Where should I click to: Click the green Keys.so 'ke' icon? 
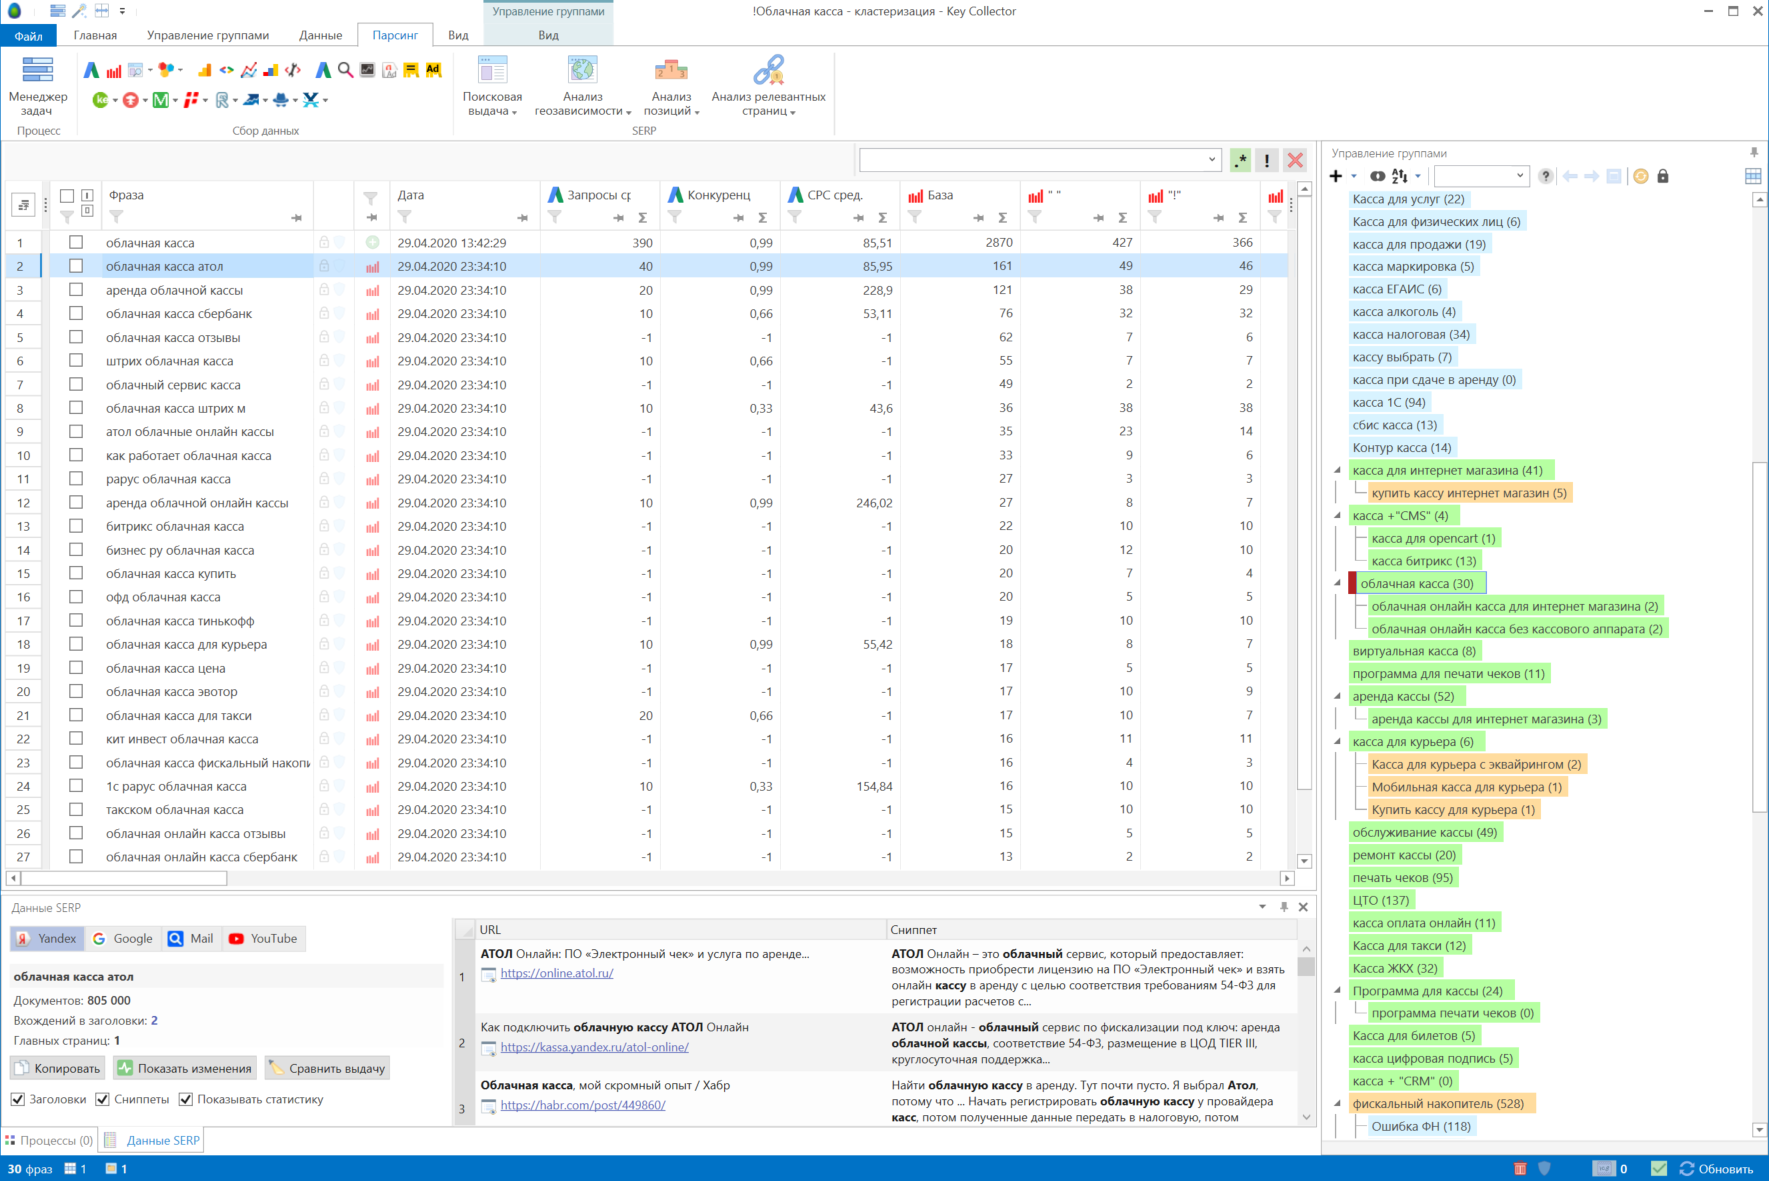coord(100,100)
